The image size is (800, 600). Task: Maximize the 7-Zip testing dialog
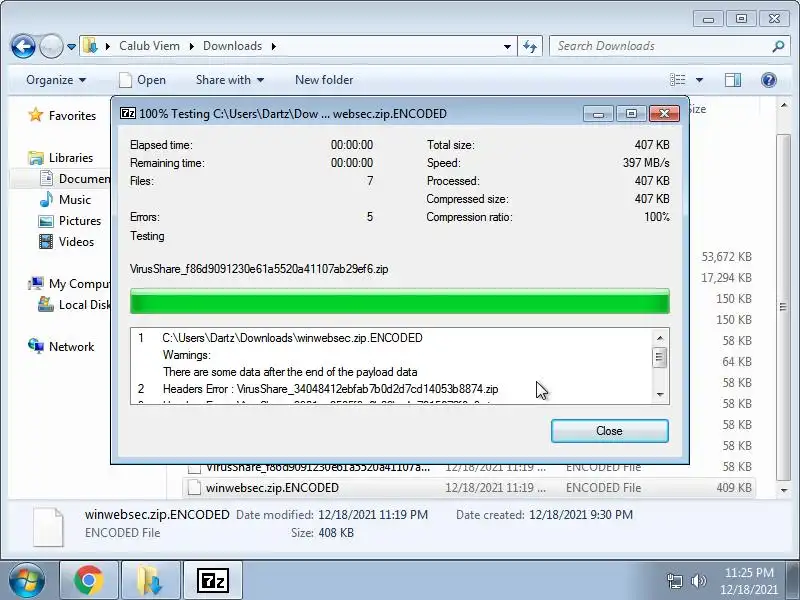point(631,114)
